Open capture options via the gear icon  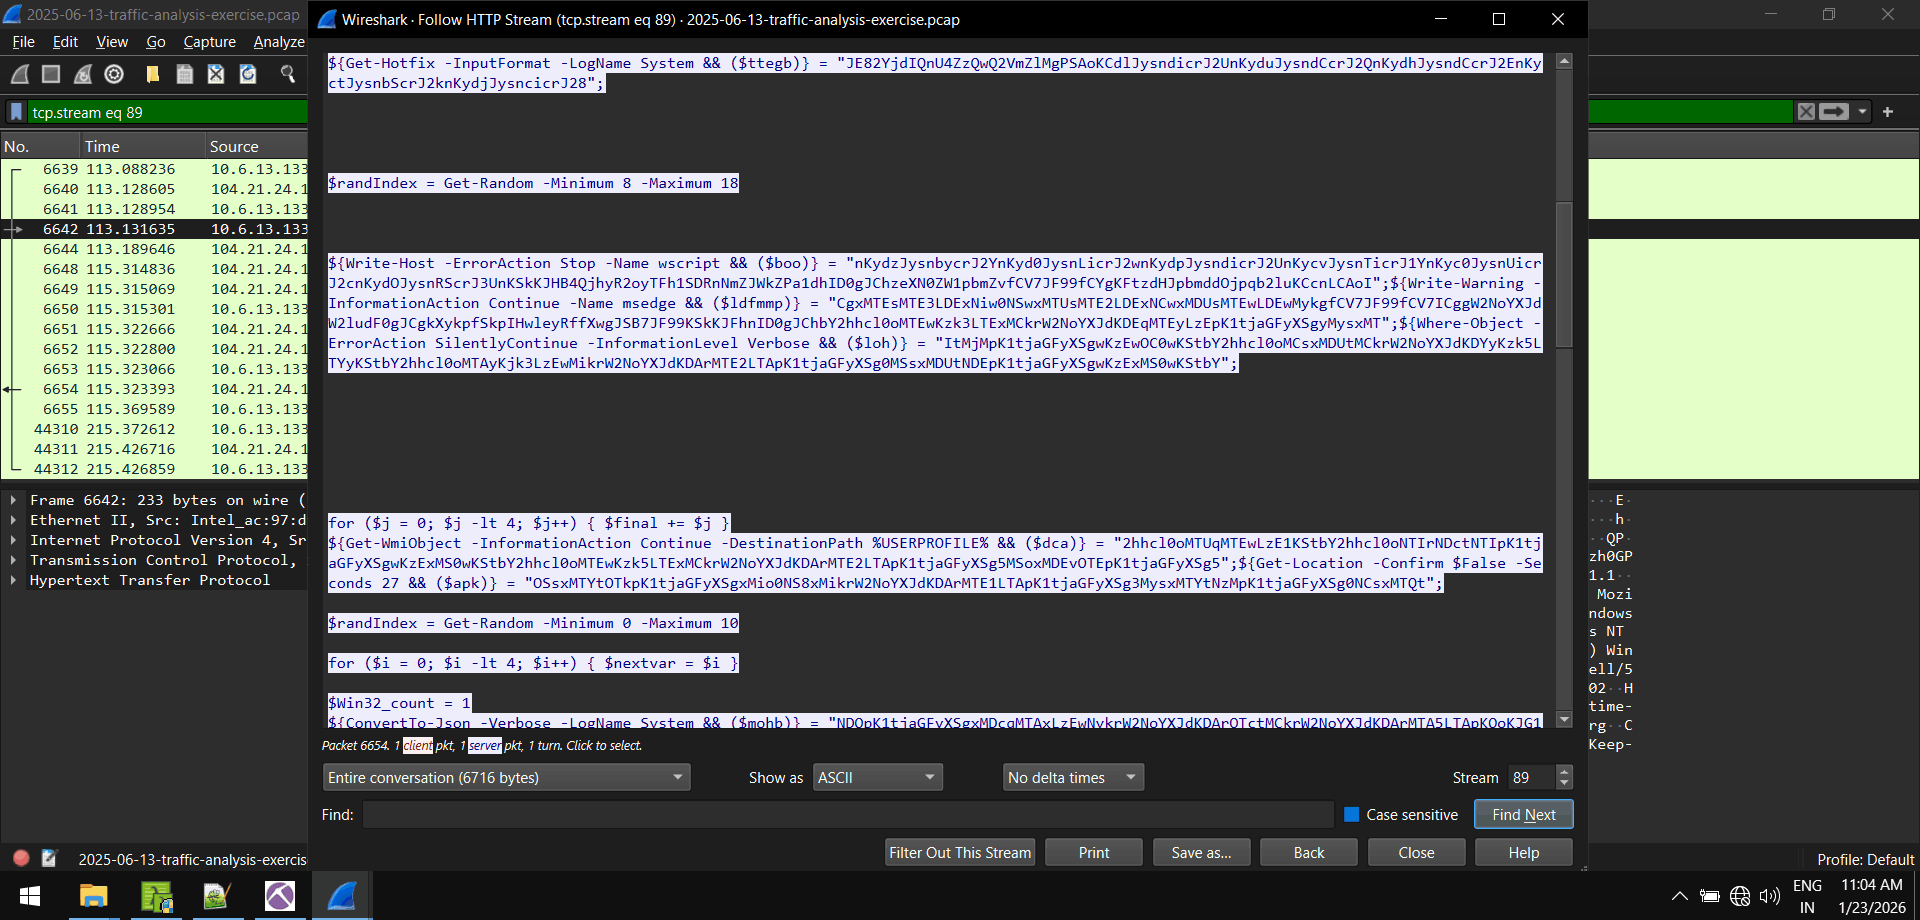(x=113, y=74)
